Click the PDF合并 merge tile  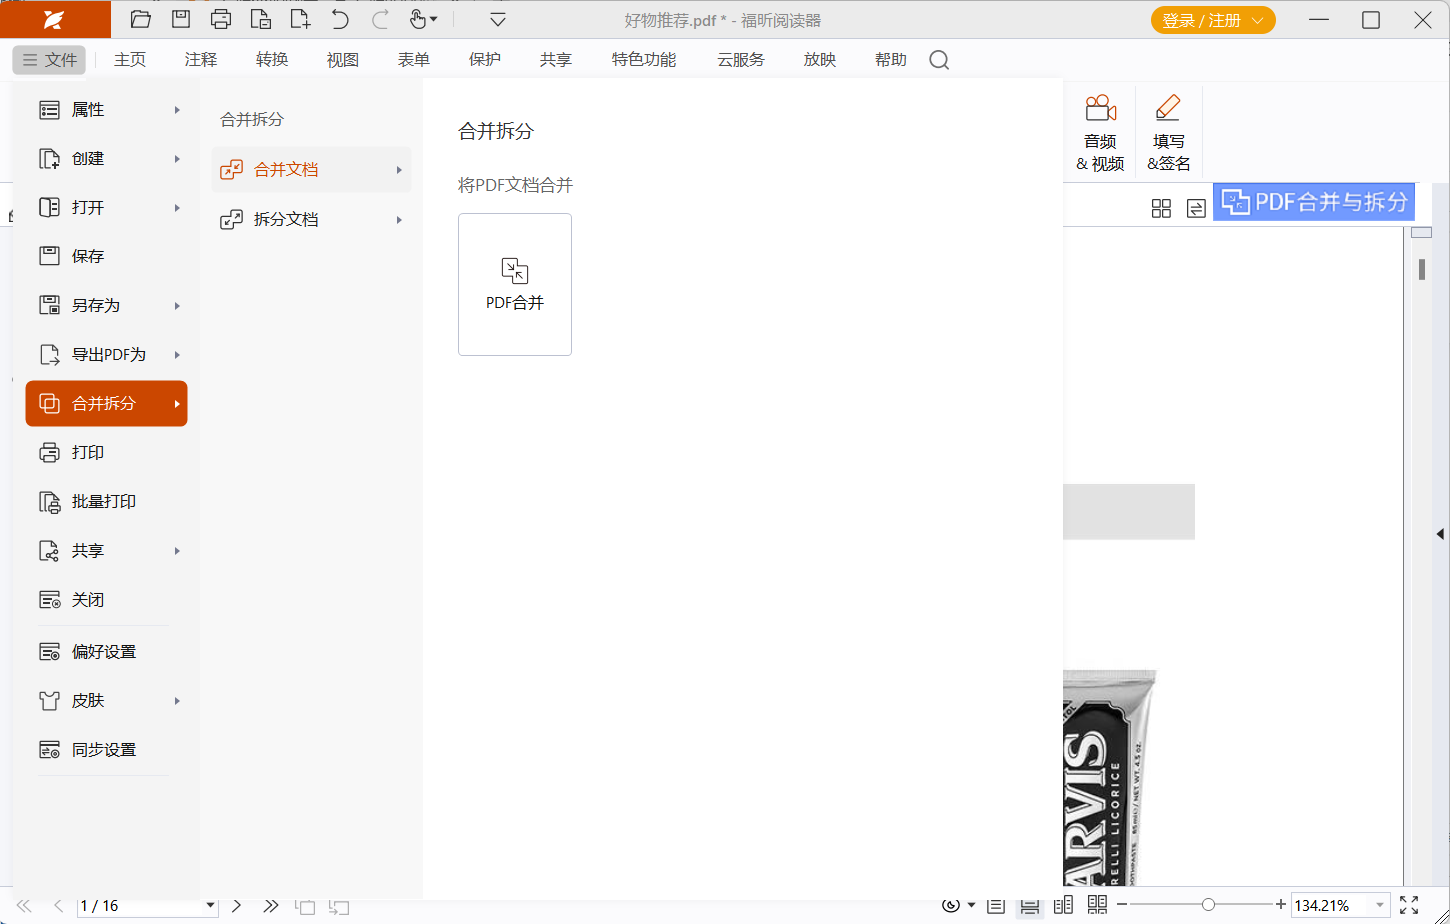514,284
